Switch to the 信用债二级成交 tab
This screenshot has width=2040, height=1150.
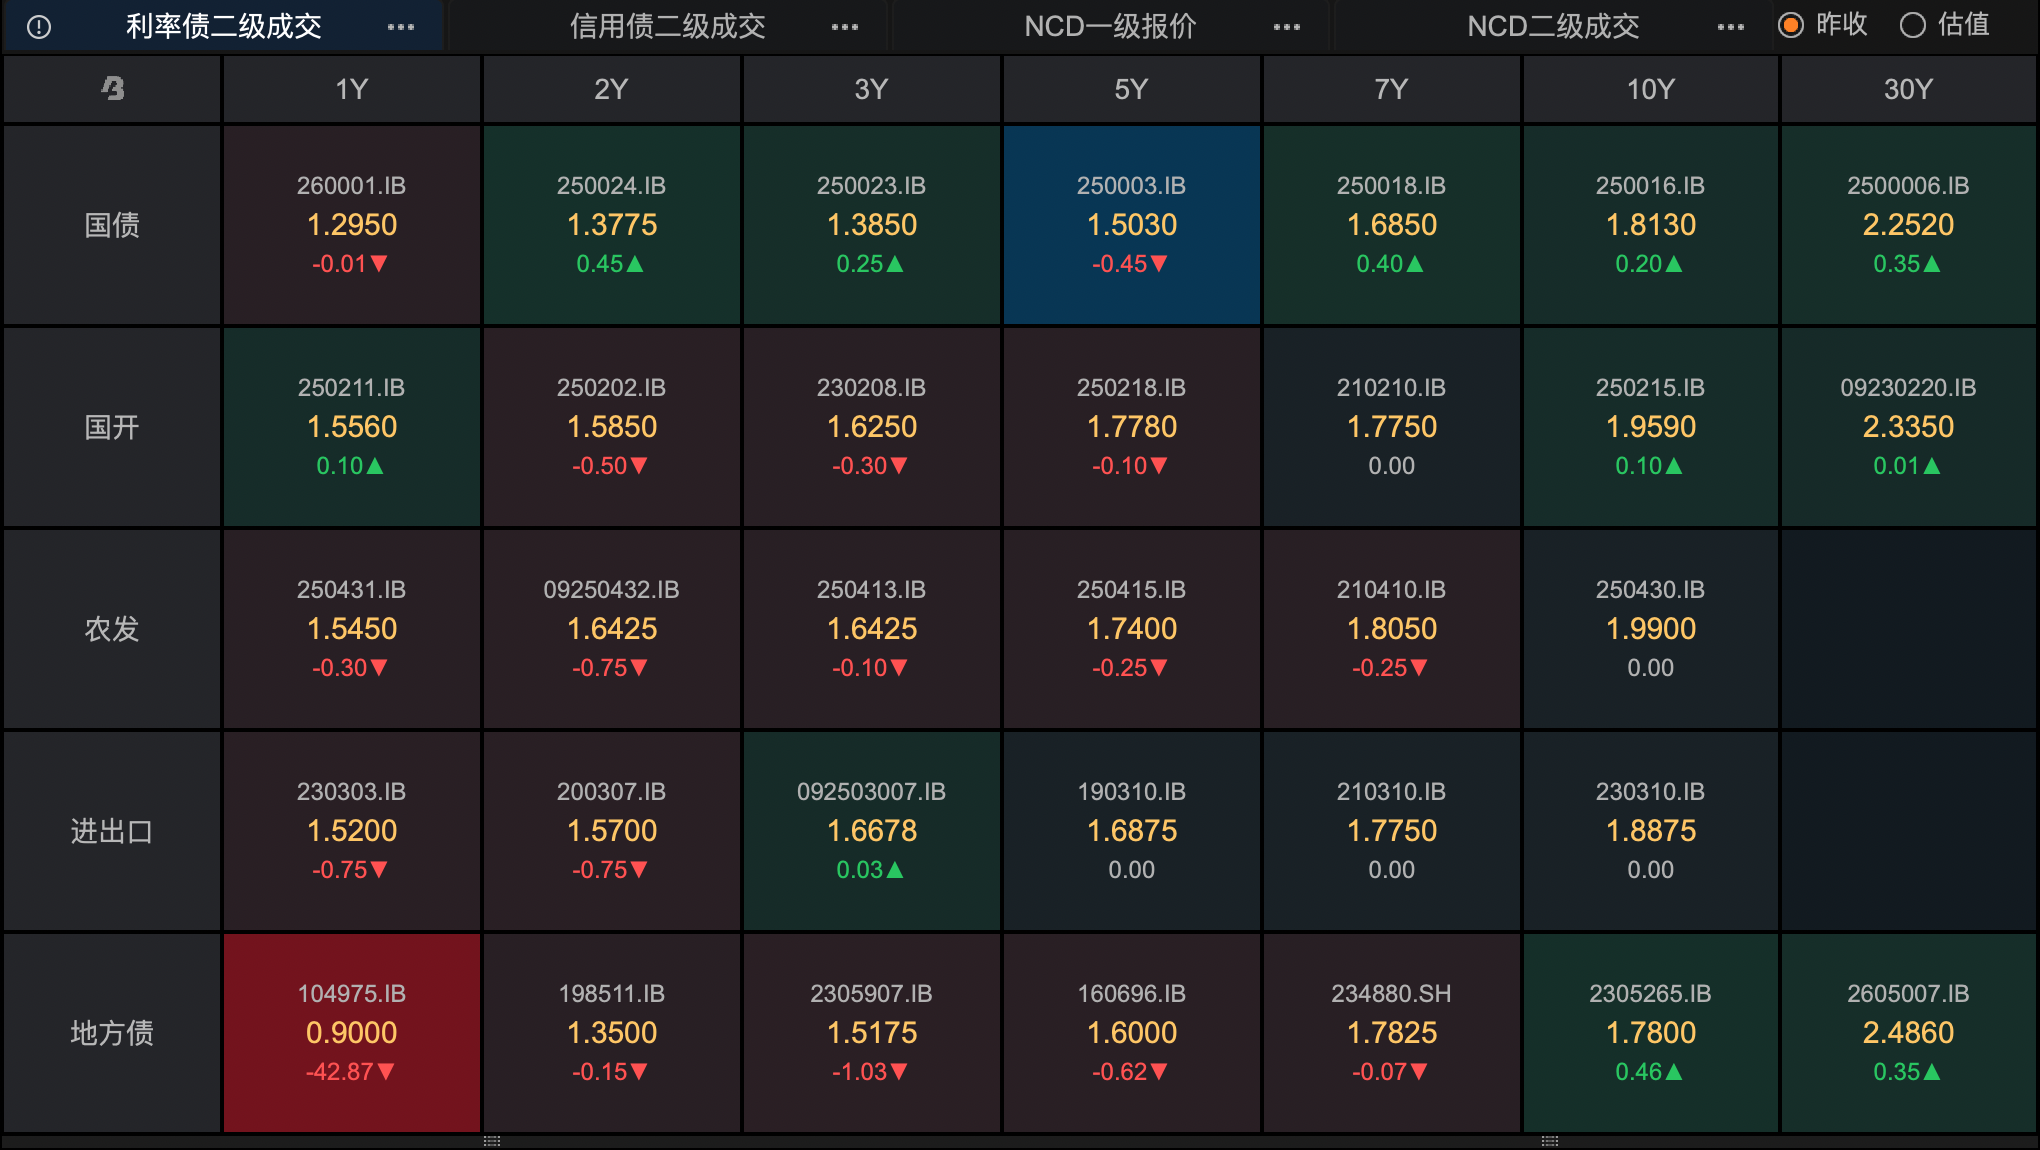click(x=667, y=27)
